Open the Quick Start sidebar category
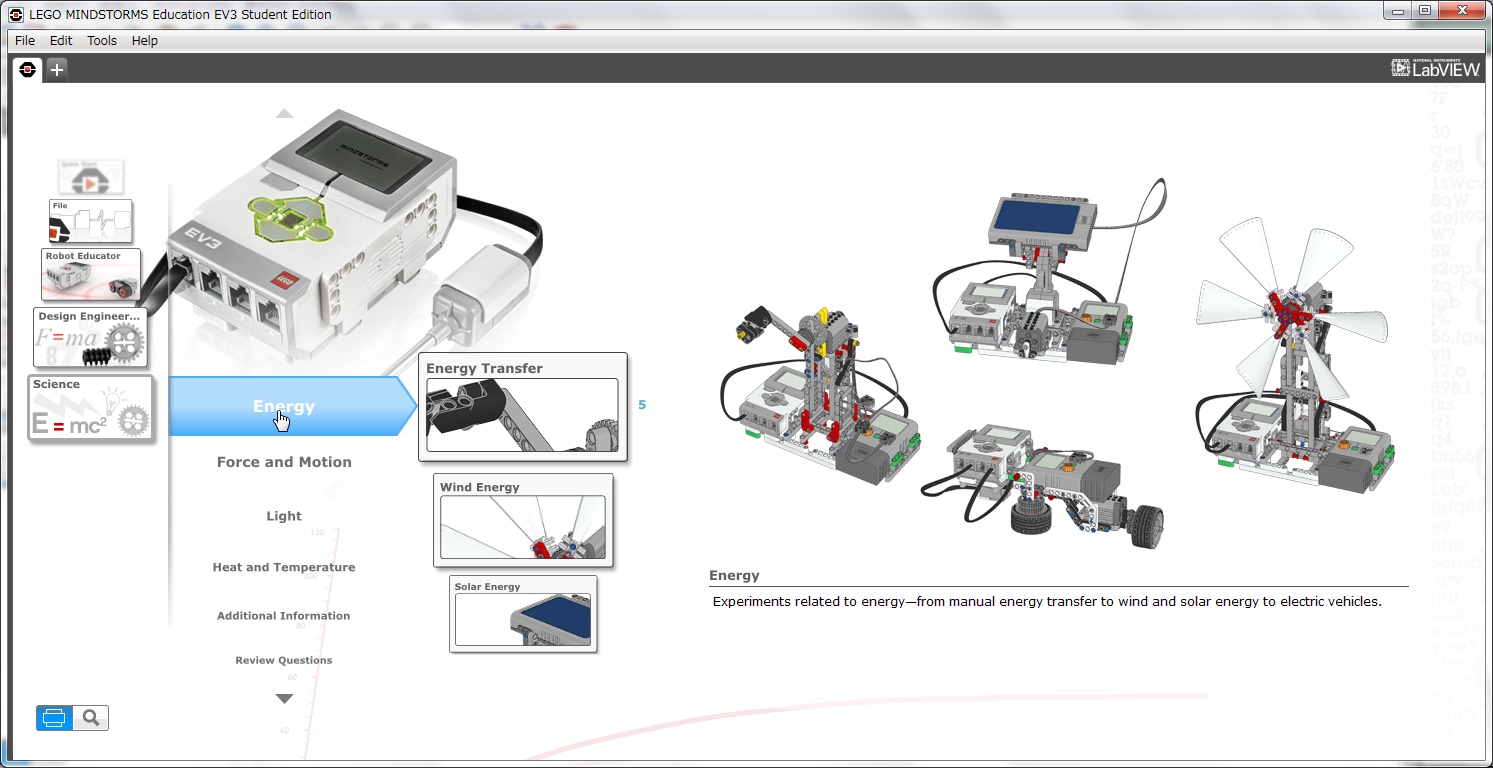The width and height of the screenshot is (1493, 768). tap(91, 177)
